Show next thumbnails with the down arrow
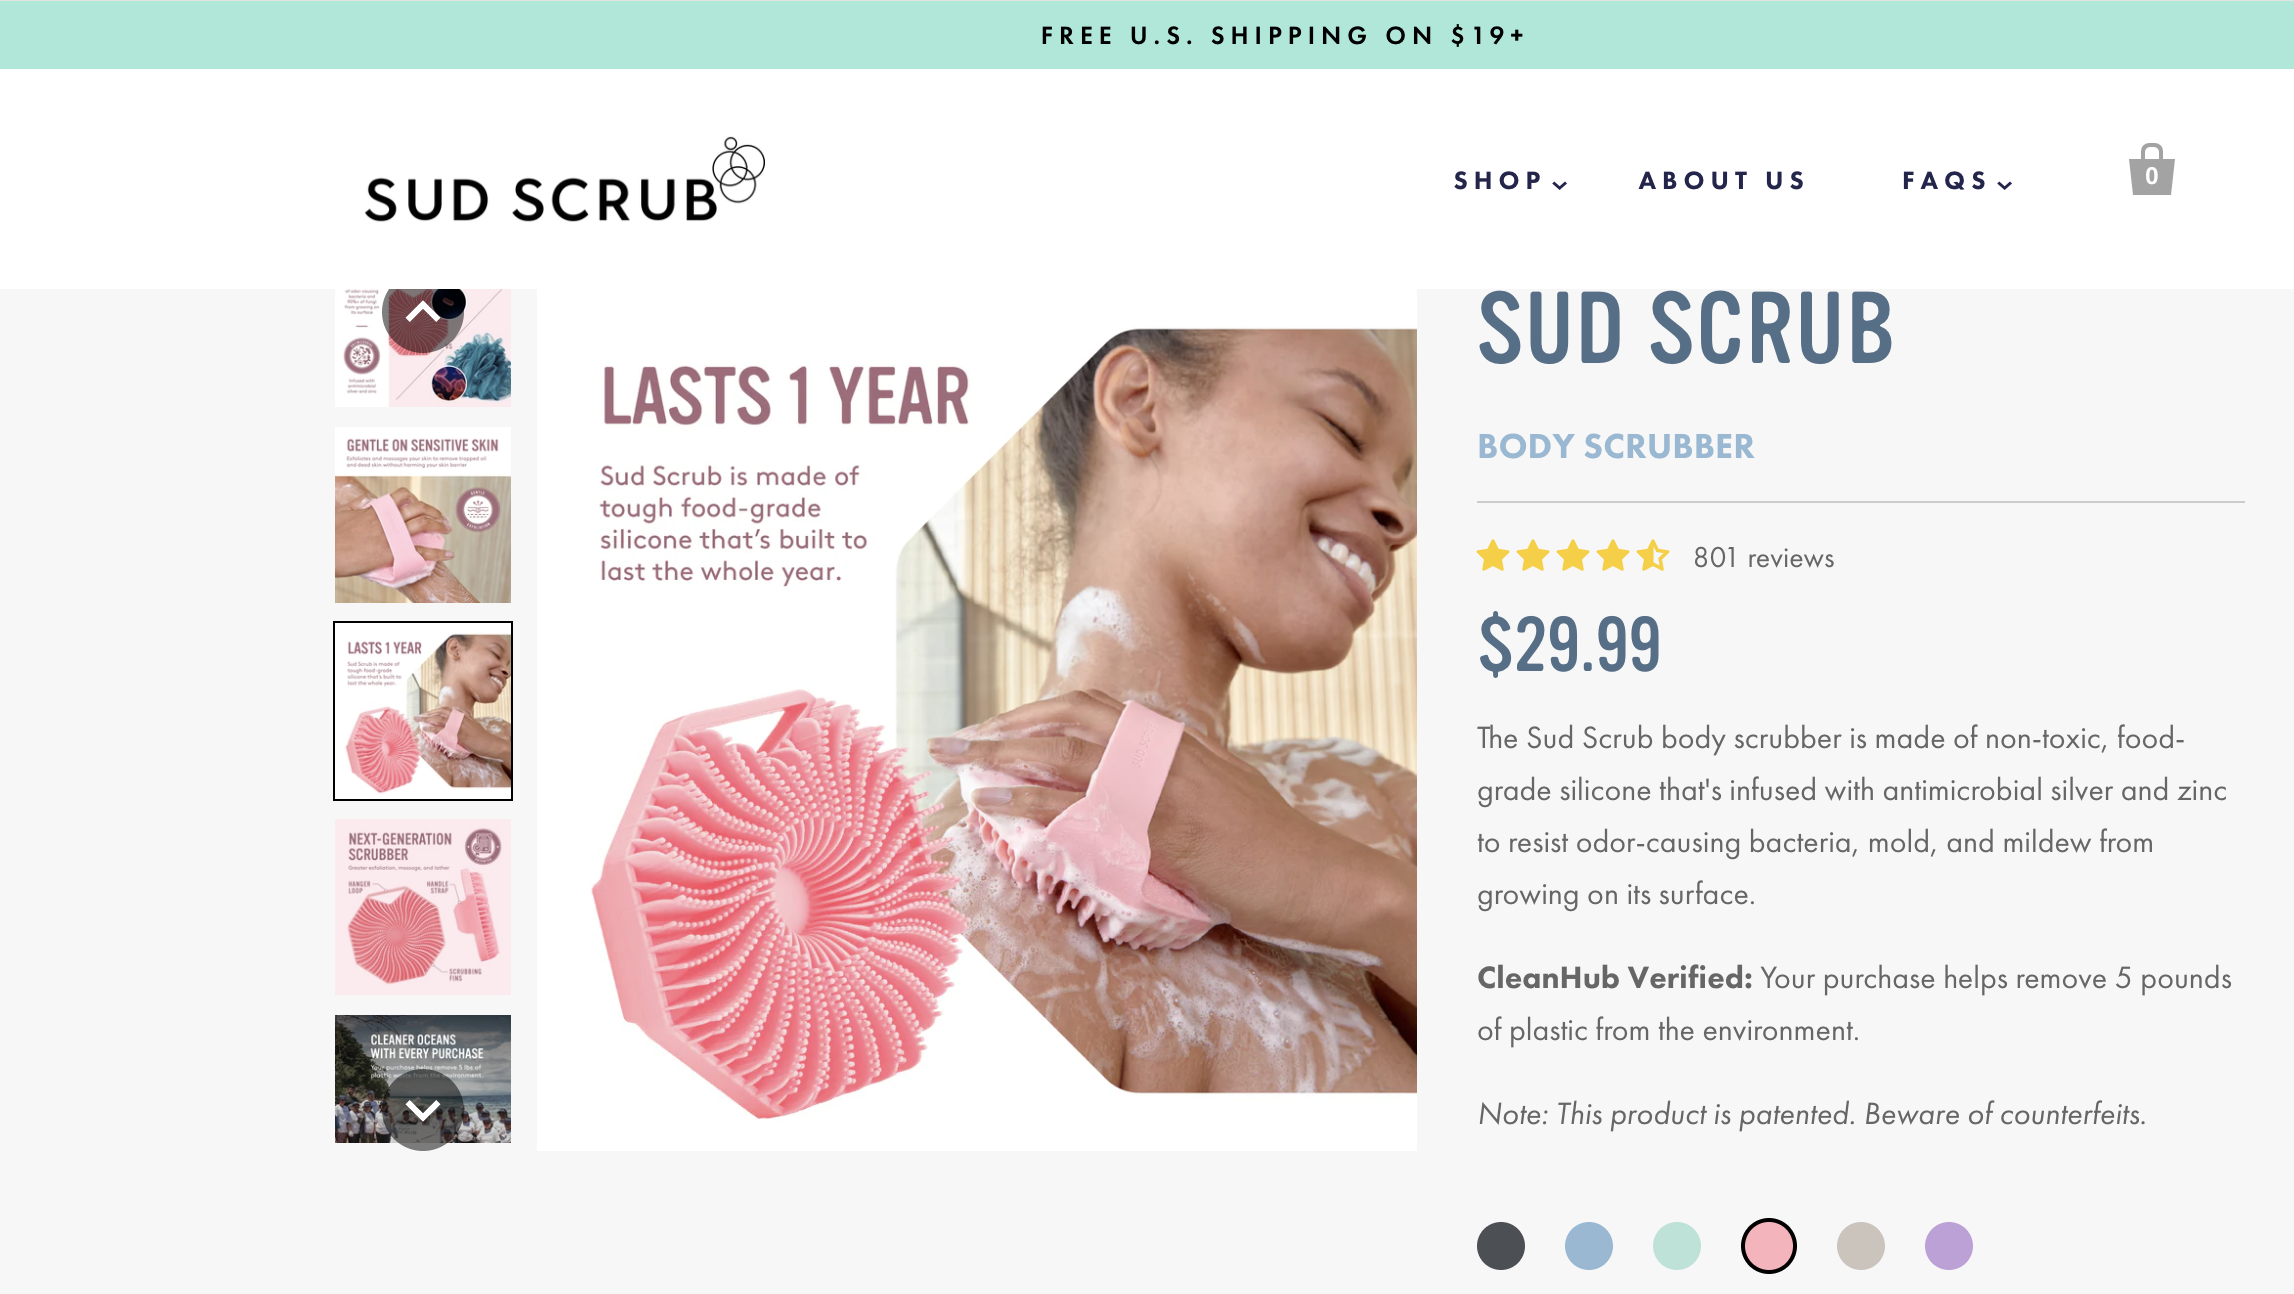The width and height of the screenshot is (2294, 1294). [423, 1110]
